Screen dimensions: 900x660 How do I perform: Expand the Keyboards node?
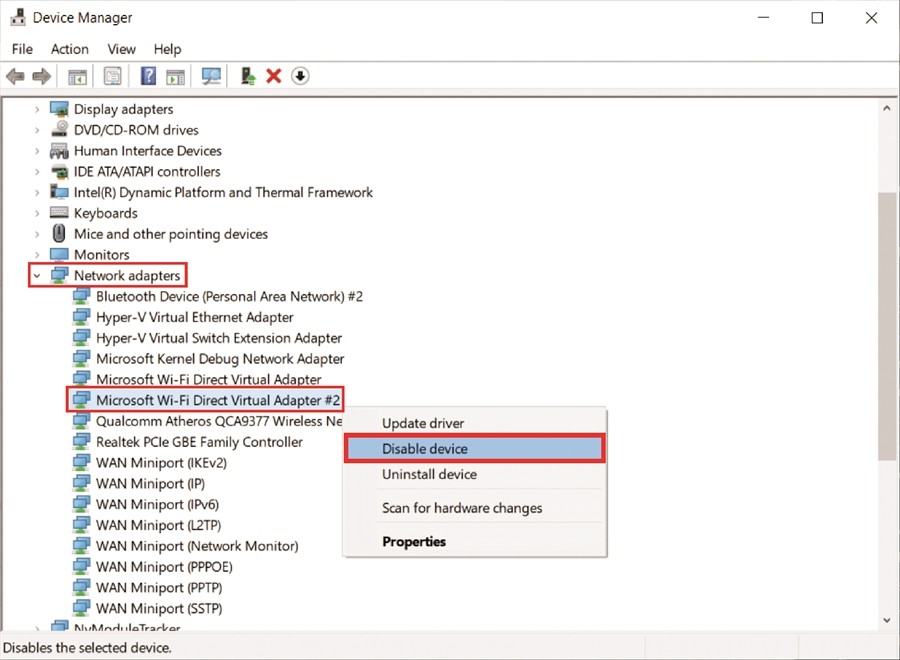[x=37, y=213]
